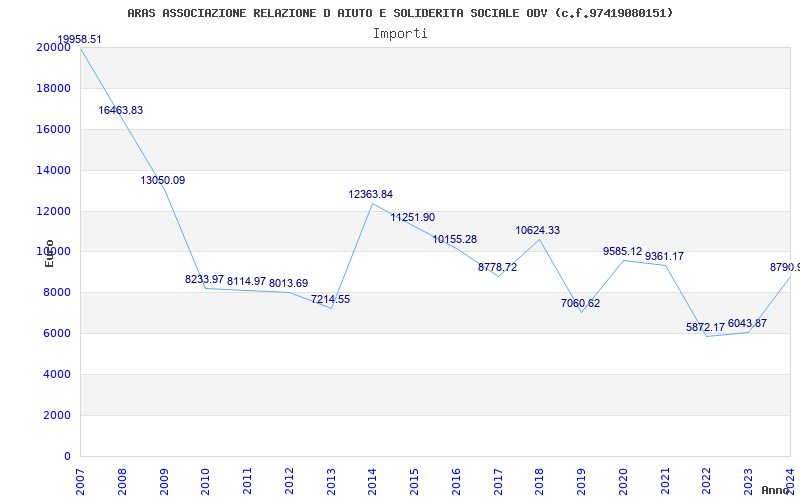Select the 8114.97 data label
The image size is (800, 500).
(246, 281)
